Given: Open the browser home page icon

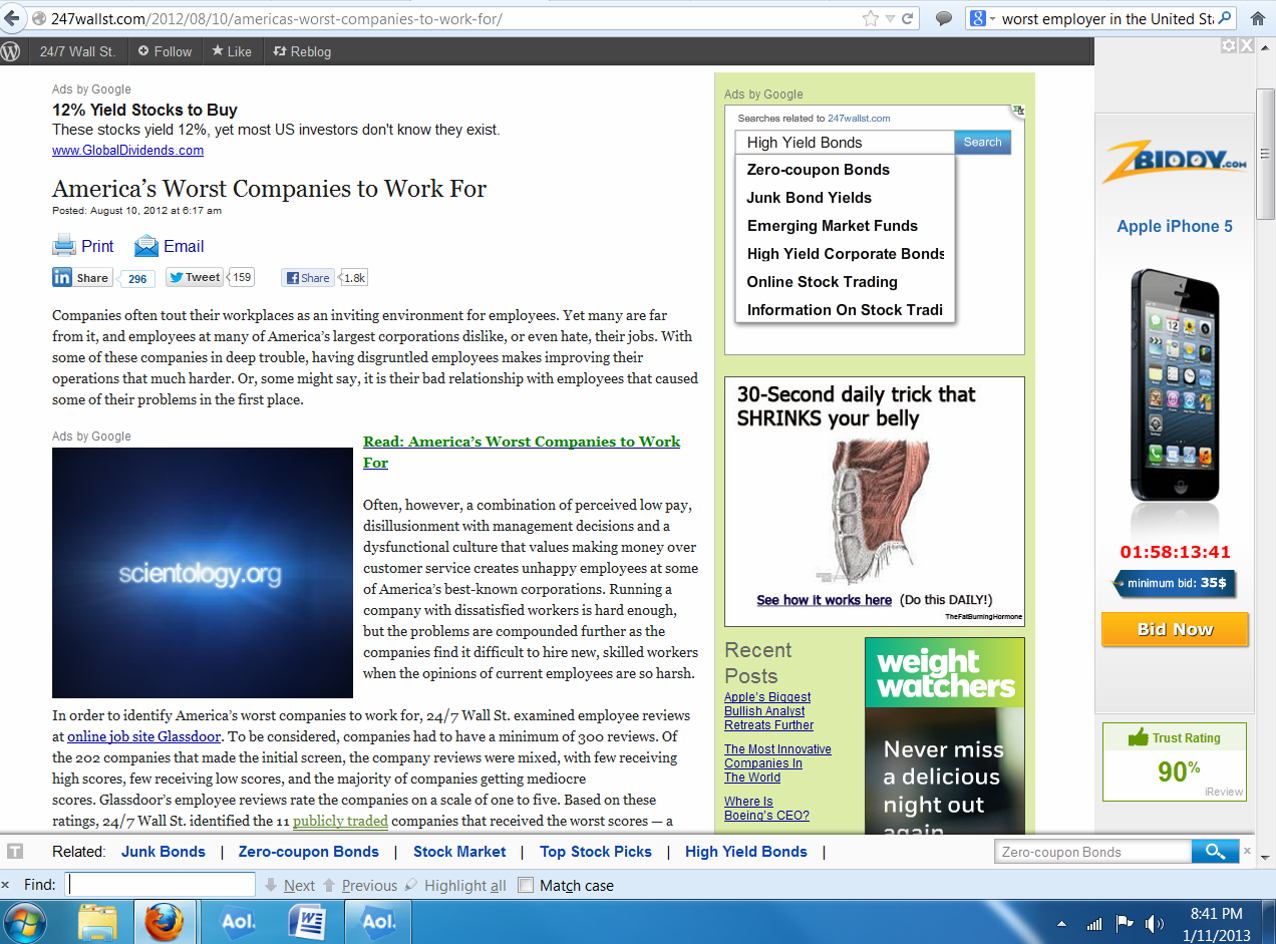Looking at the screenshot, I should (1258, 18).
